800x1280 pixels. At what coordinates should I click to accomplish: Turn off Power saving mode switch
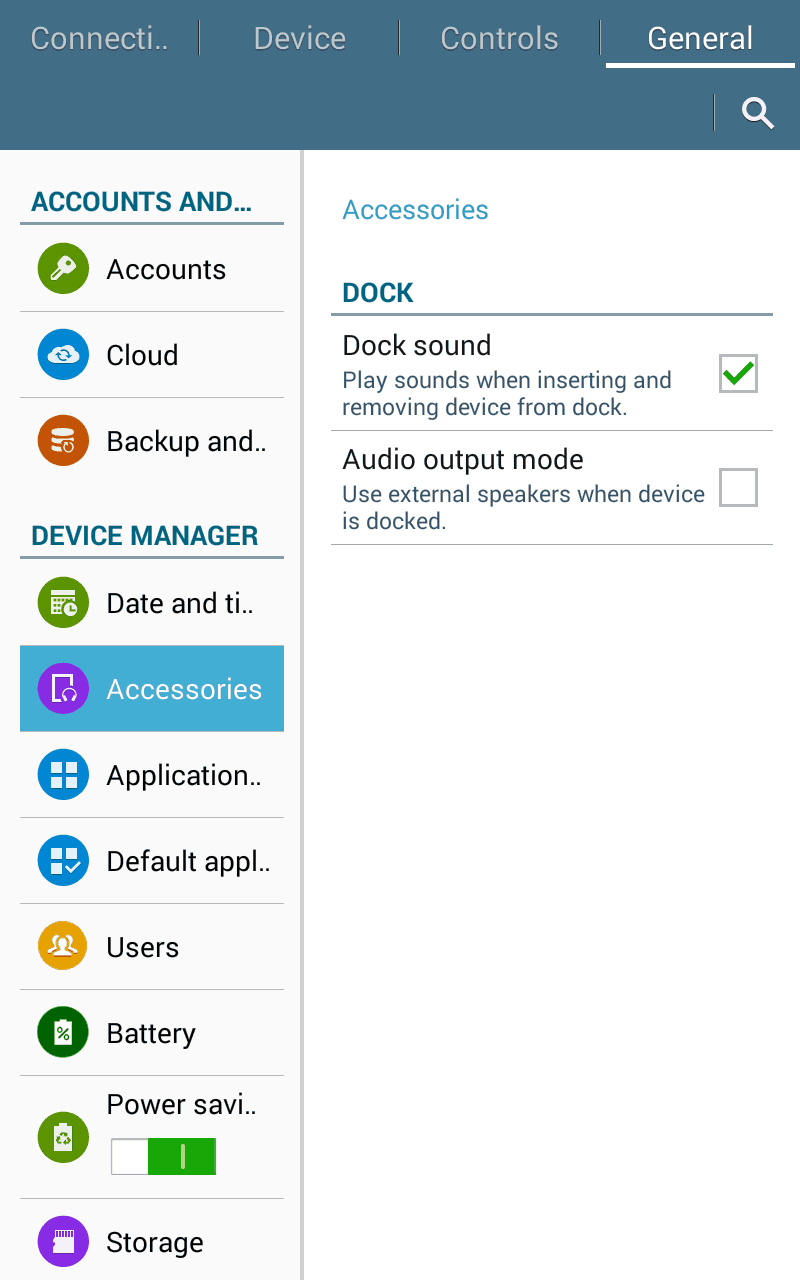click(x=163, y=1156)
